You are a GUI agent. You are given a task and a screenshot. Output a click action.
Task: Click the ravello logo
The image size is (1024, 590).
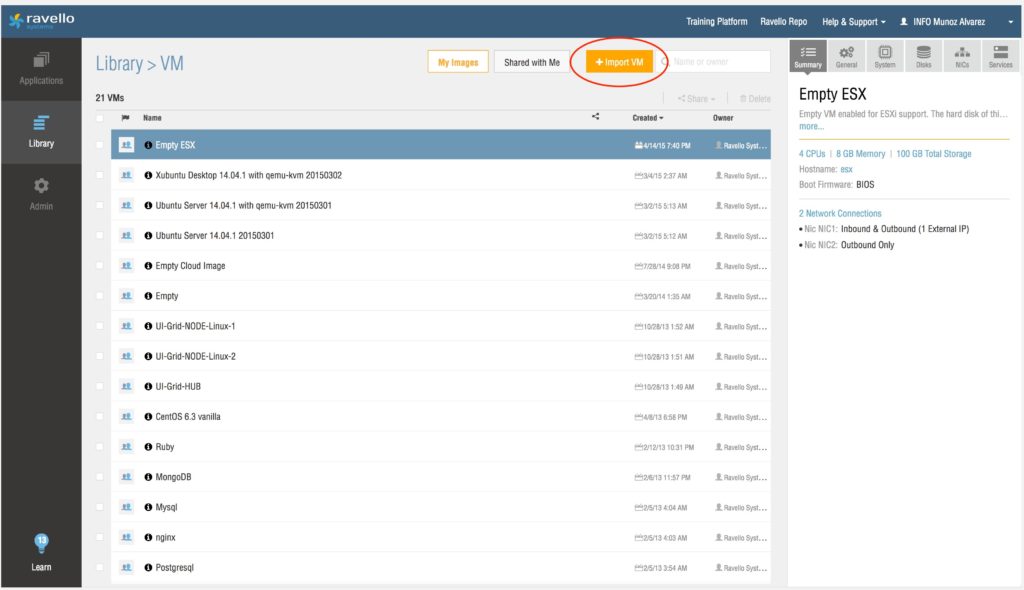(41, 20)
